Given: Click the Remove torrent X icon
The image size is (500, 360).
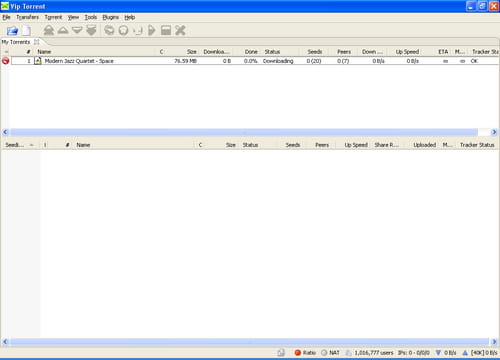Looking at the screenshot, I should click(x=180, y=30).
